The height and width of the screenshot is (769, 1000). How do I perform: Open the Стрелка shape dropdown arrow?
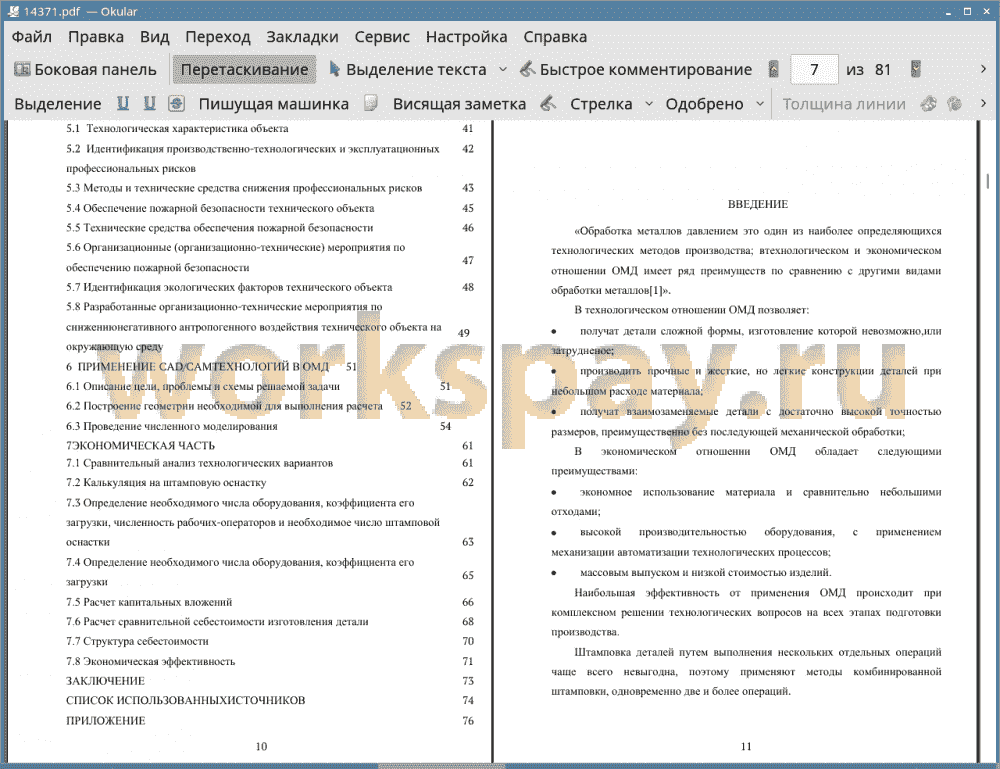(x=649, y=104)
